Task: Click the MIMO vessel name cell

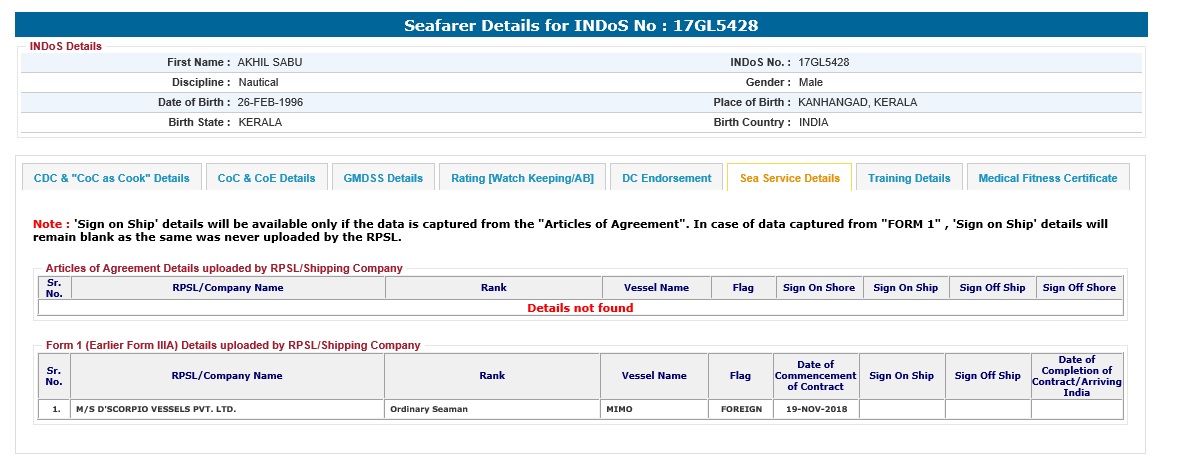Action: coord(654,409)
